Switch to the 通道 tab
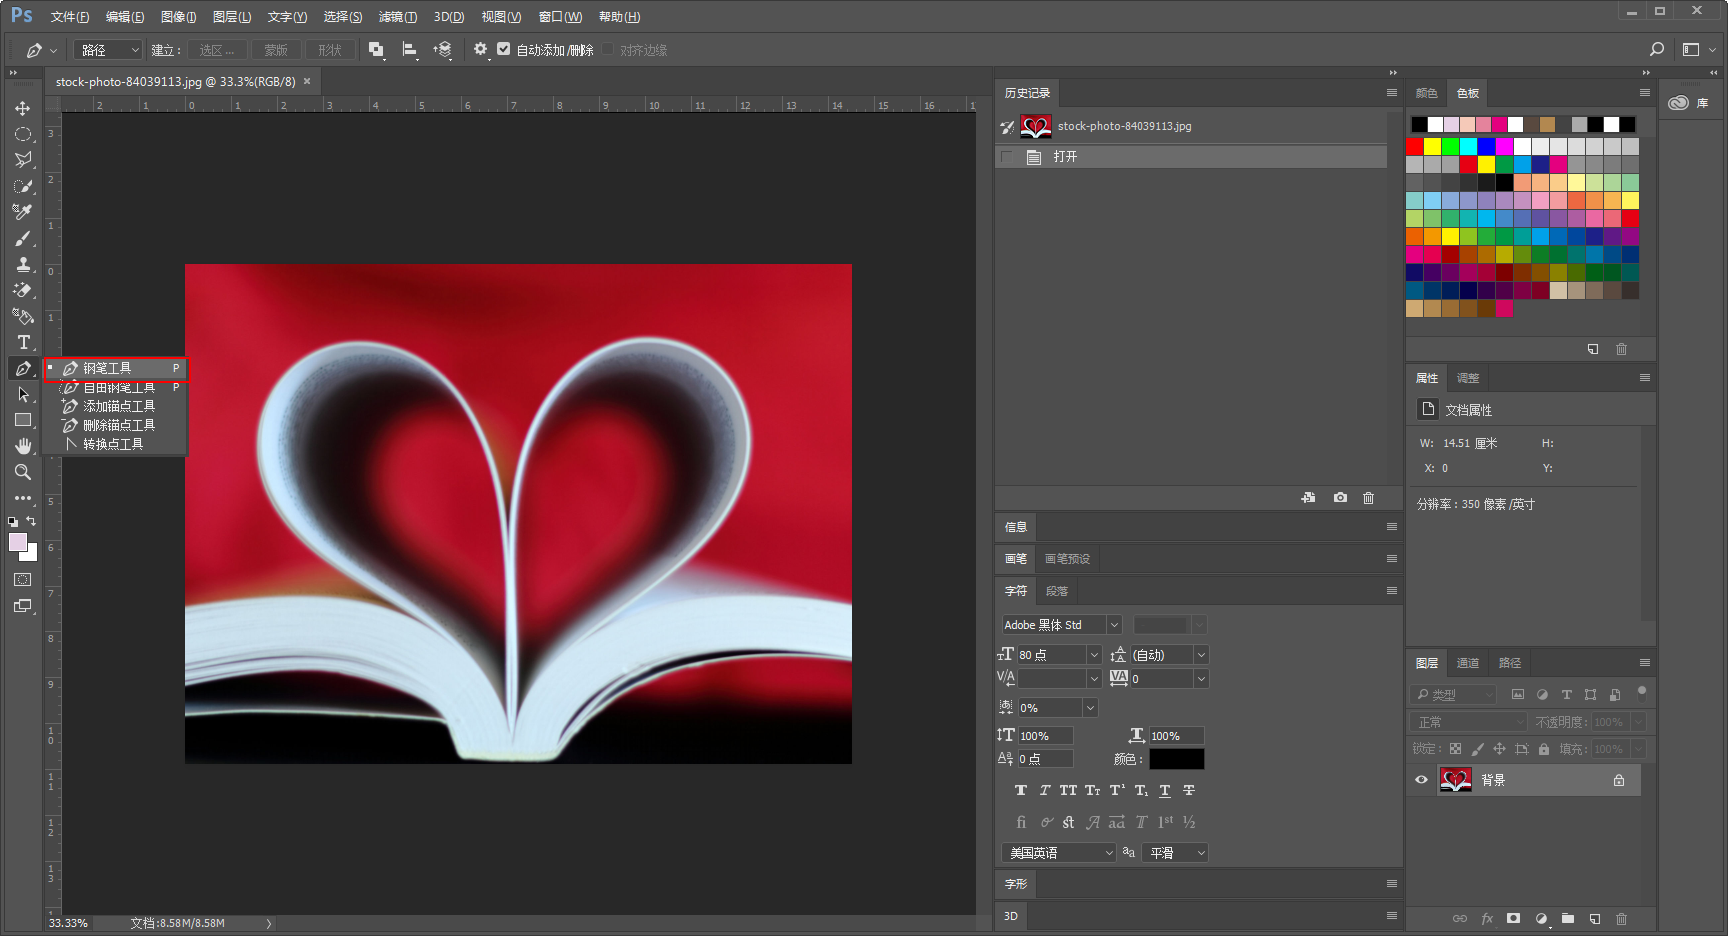Viewport: 1728px width, 936px height. point(1467,663)
